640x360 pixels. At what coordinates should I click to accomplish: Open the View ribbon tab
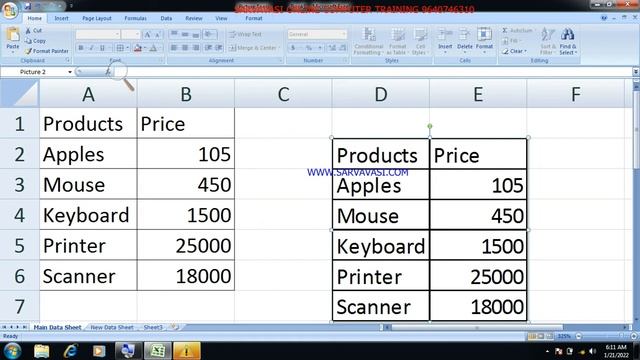click(221, 18)
